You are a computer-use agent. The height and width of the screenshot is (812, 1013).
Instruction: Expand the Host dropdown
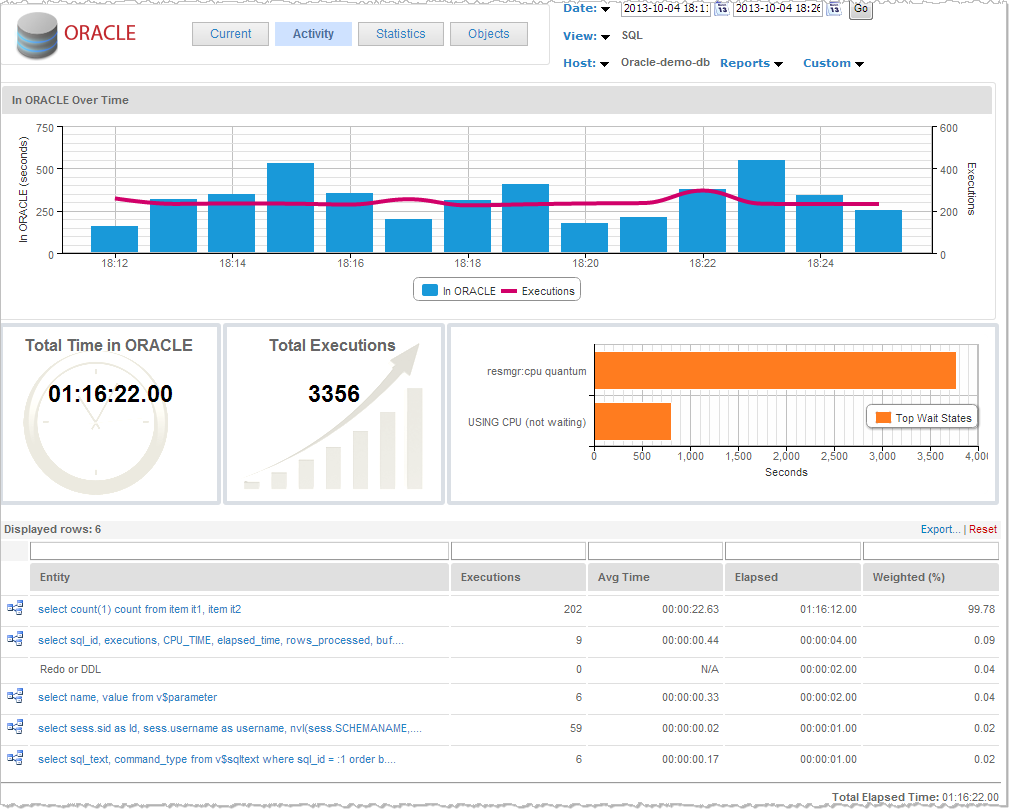tap(605, 64)
